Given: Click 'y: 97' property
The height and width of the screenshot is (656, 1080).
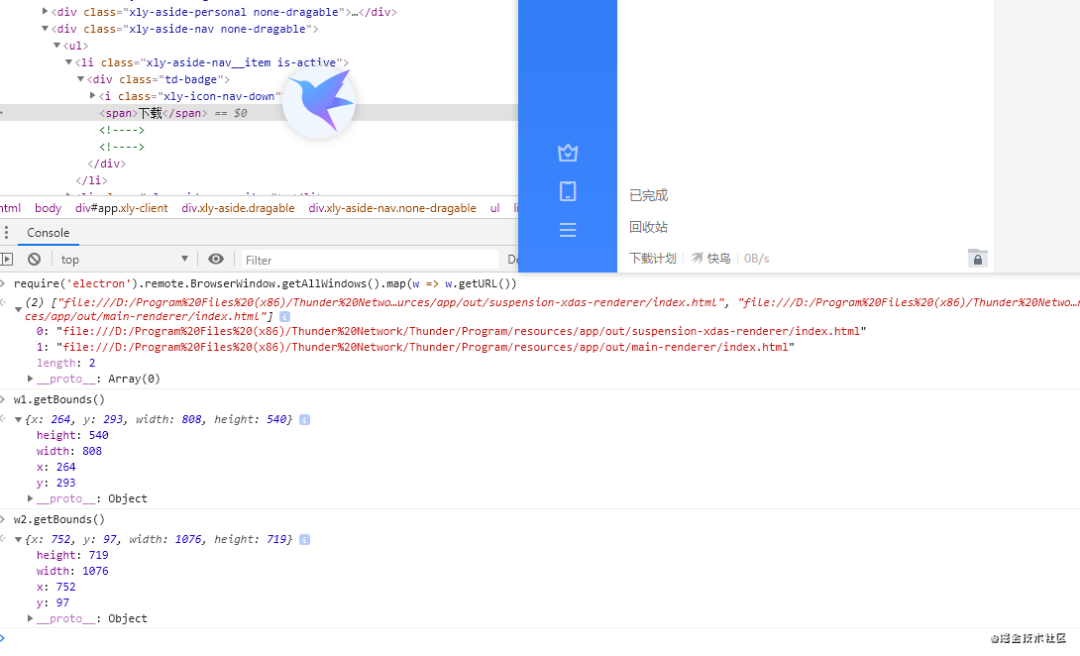Looking at the screenshot, I should pos(53,602).
